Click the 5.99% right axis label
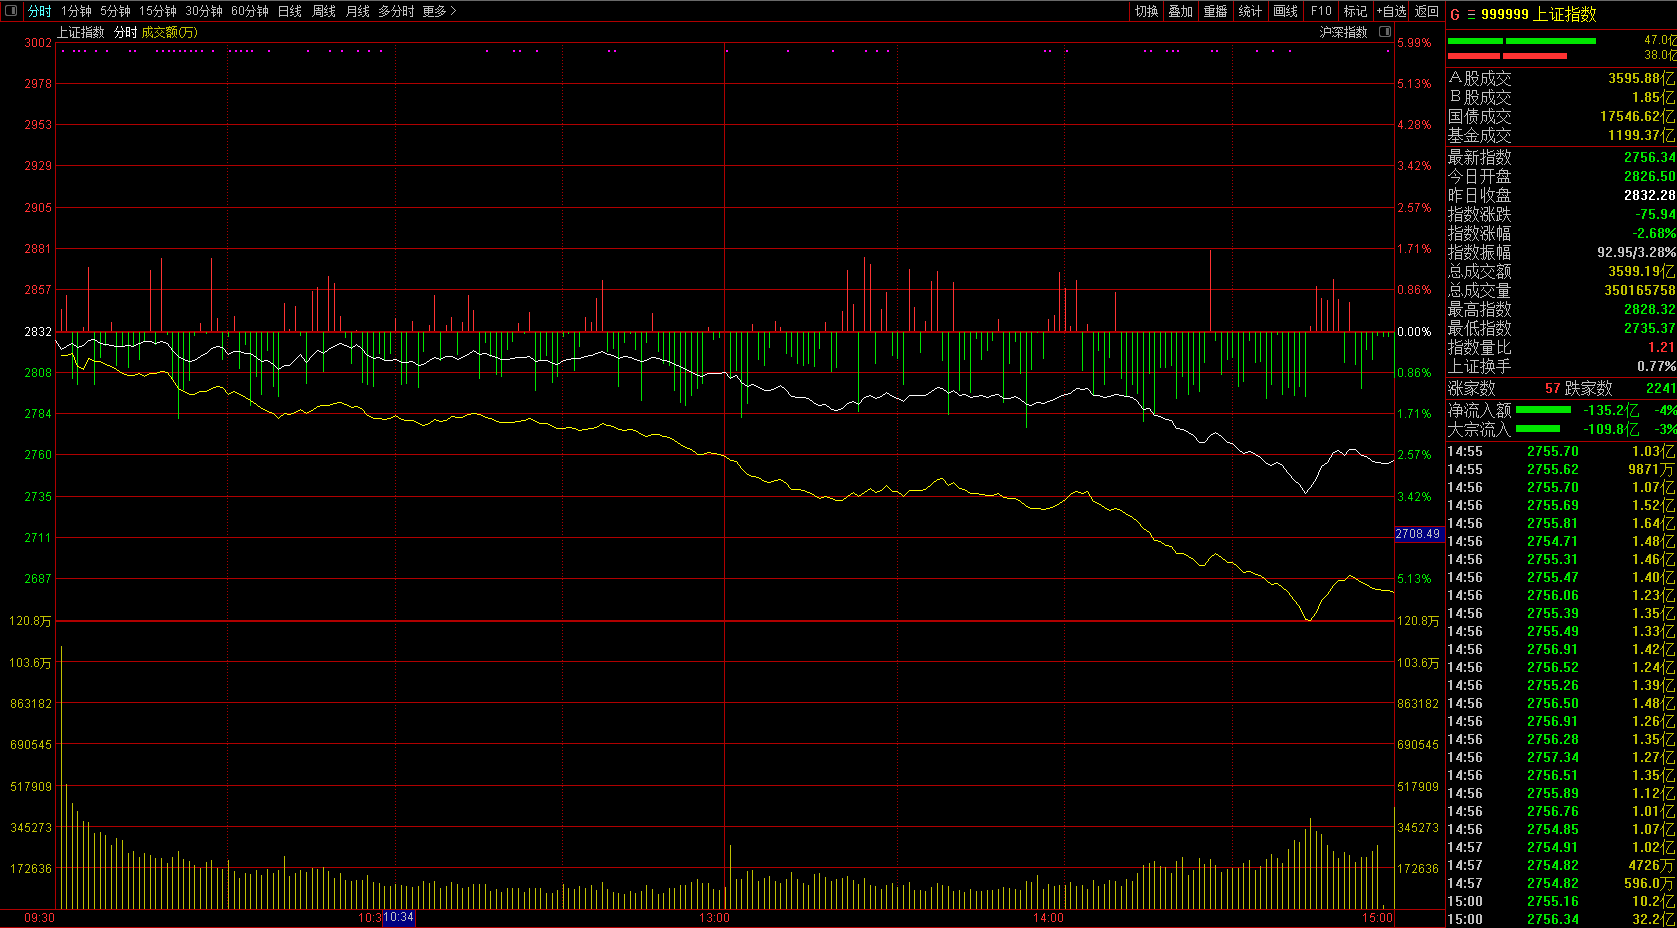The height and width of the screenshot is (928, 1677). pyautogui.click(x=1414, y=43)
